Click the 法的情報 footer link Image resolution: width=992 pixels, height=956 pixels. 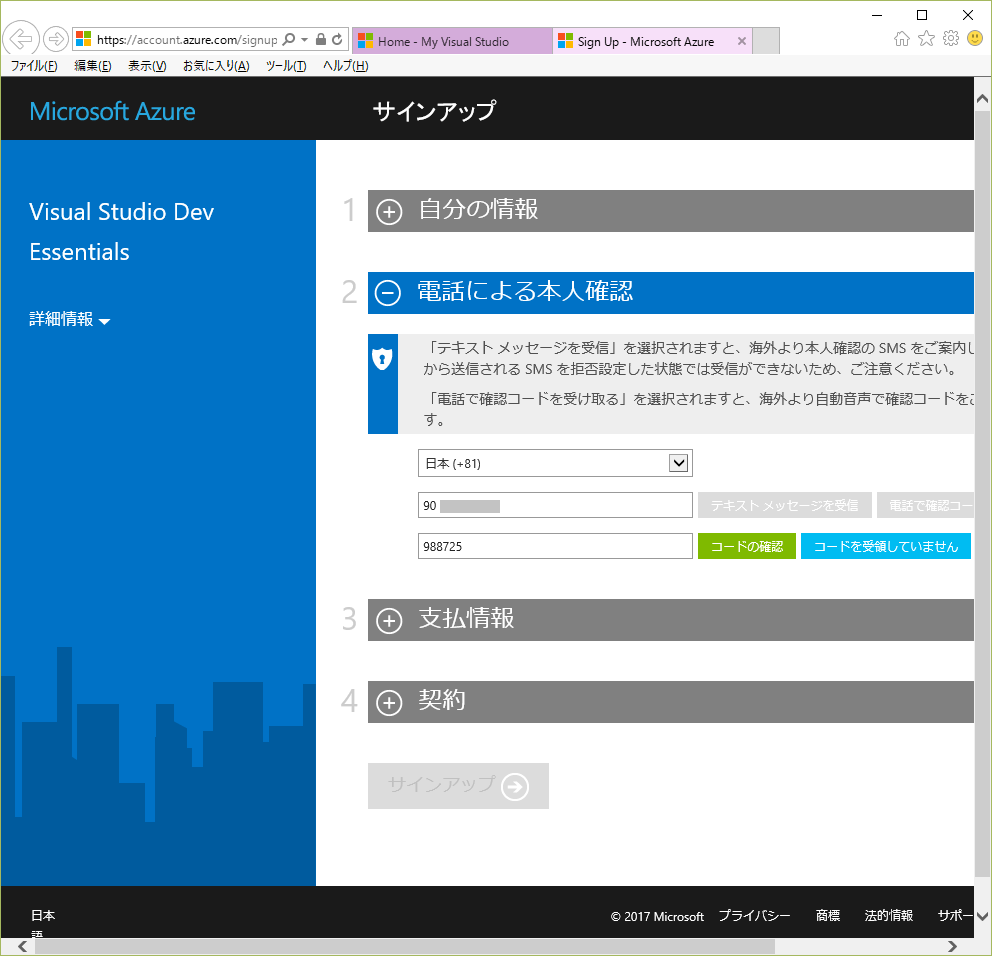coord(889,916)
